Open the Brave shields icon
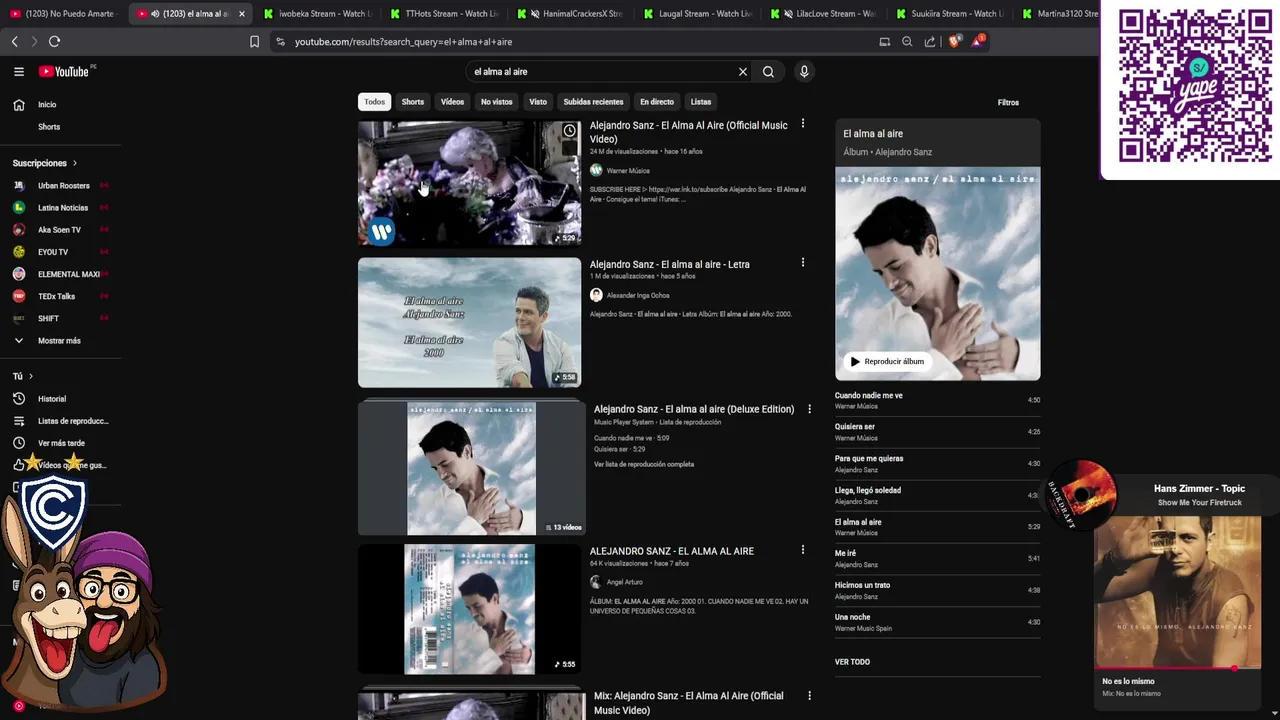 (x=953, y=42)
